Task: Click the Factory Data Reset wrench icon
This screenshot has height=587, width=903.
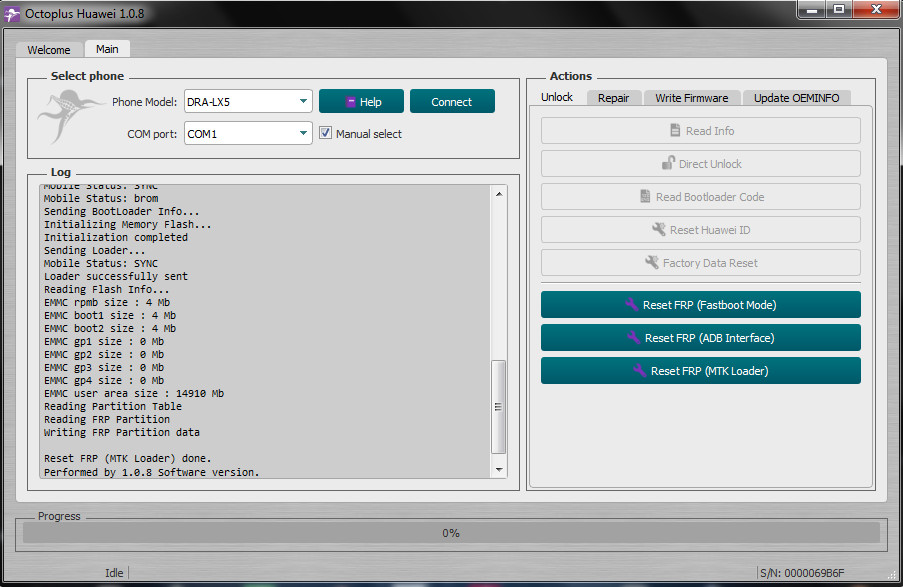Action: point(652,263)
